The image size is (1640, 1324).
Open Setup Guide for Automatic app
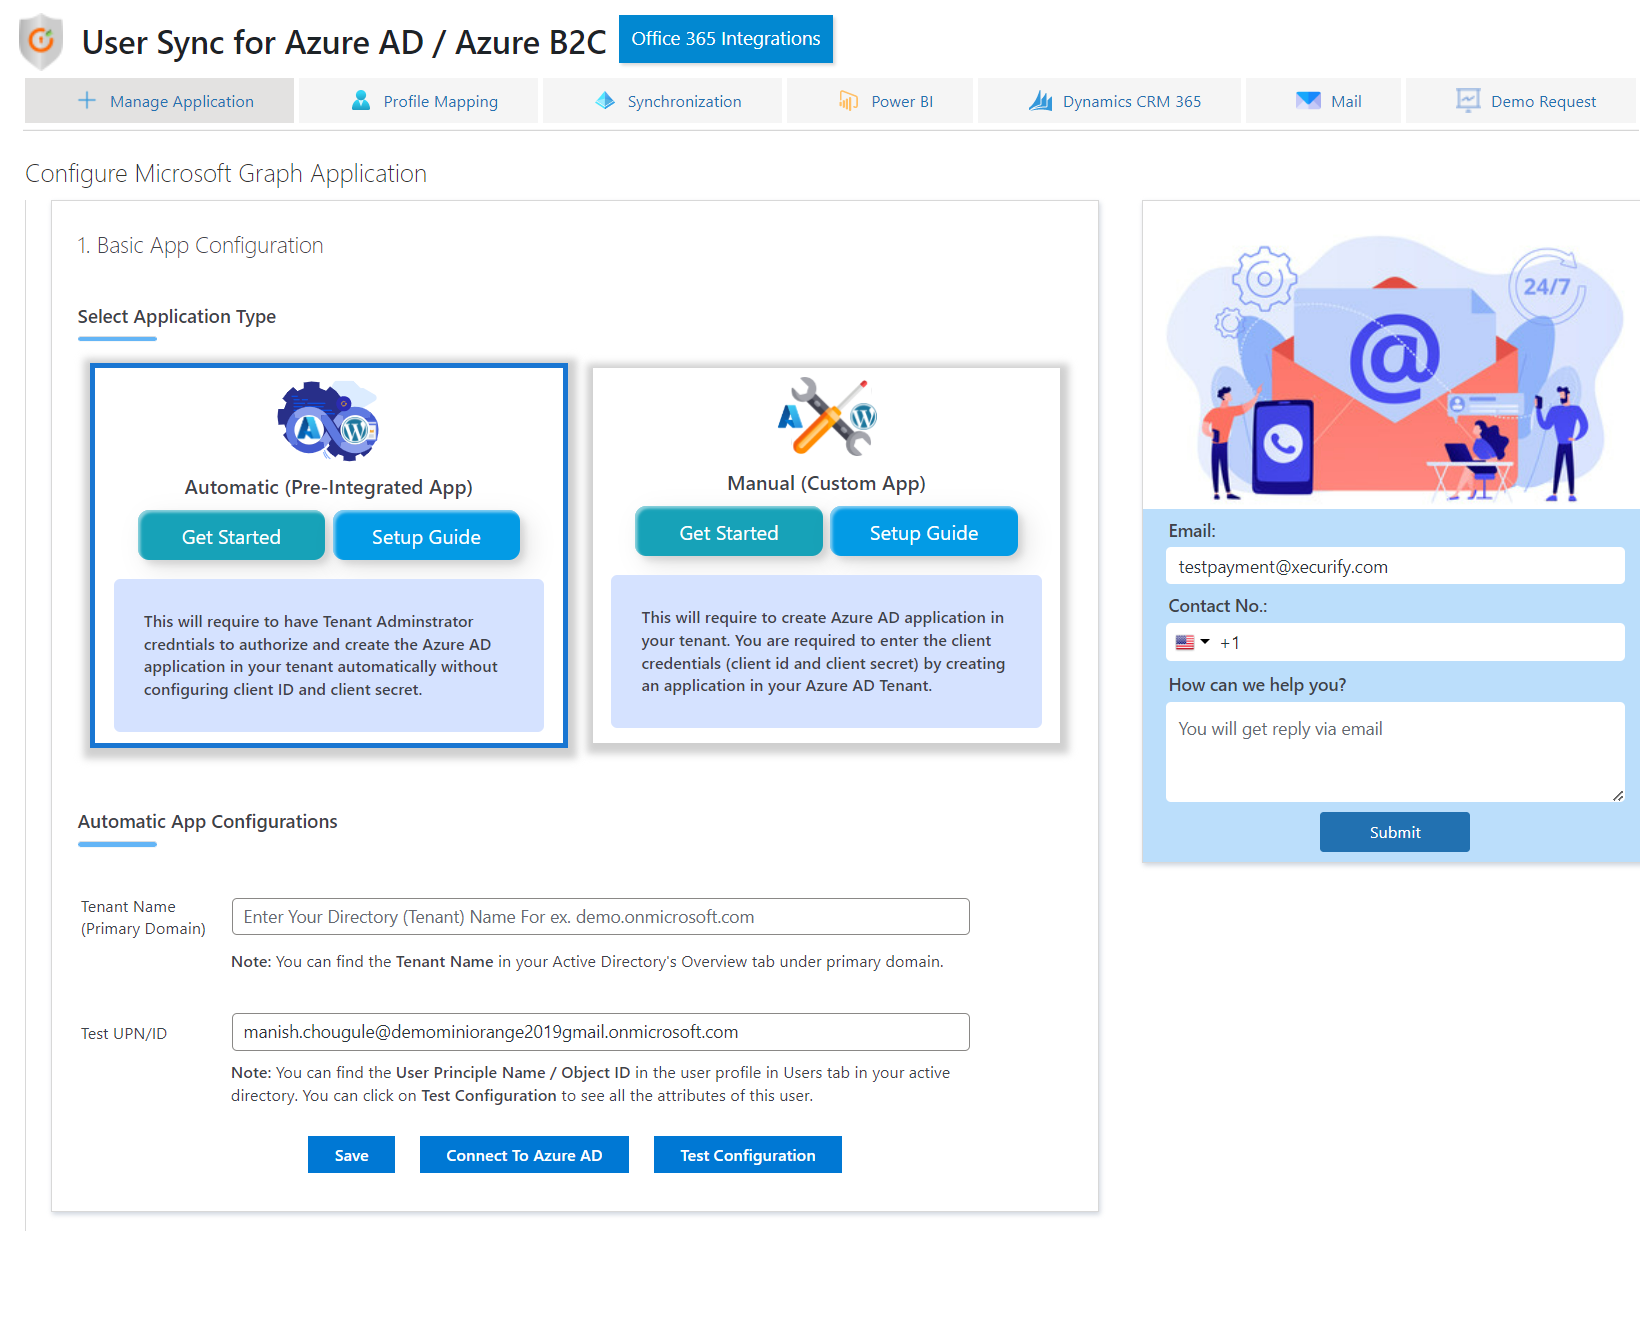[427, 536]
